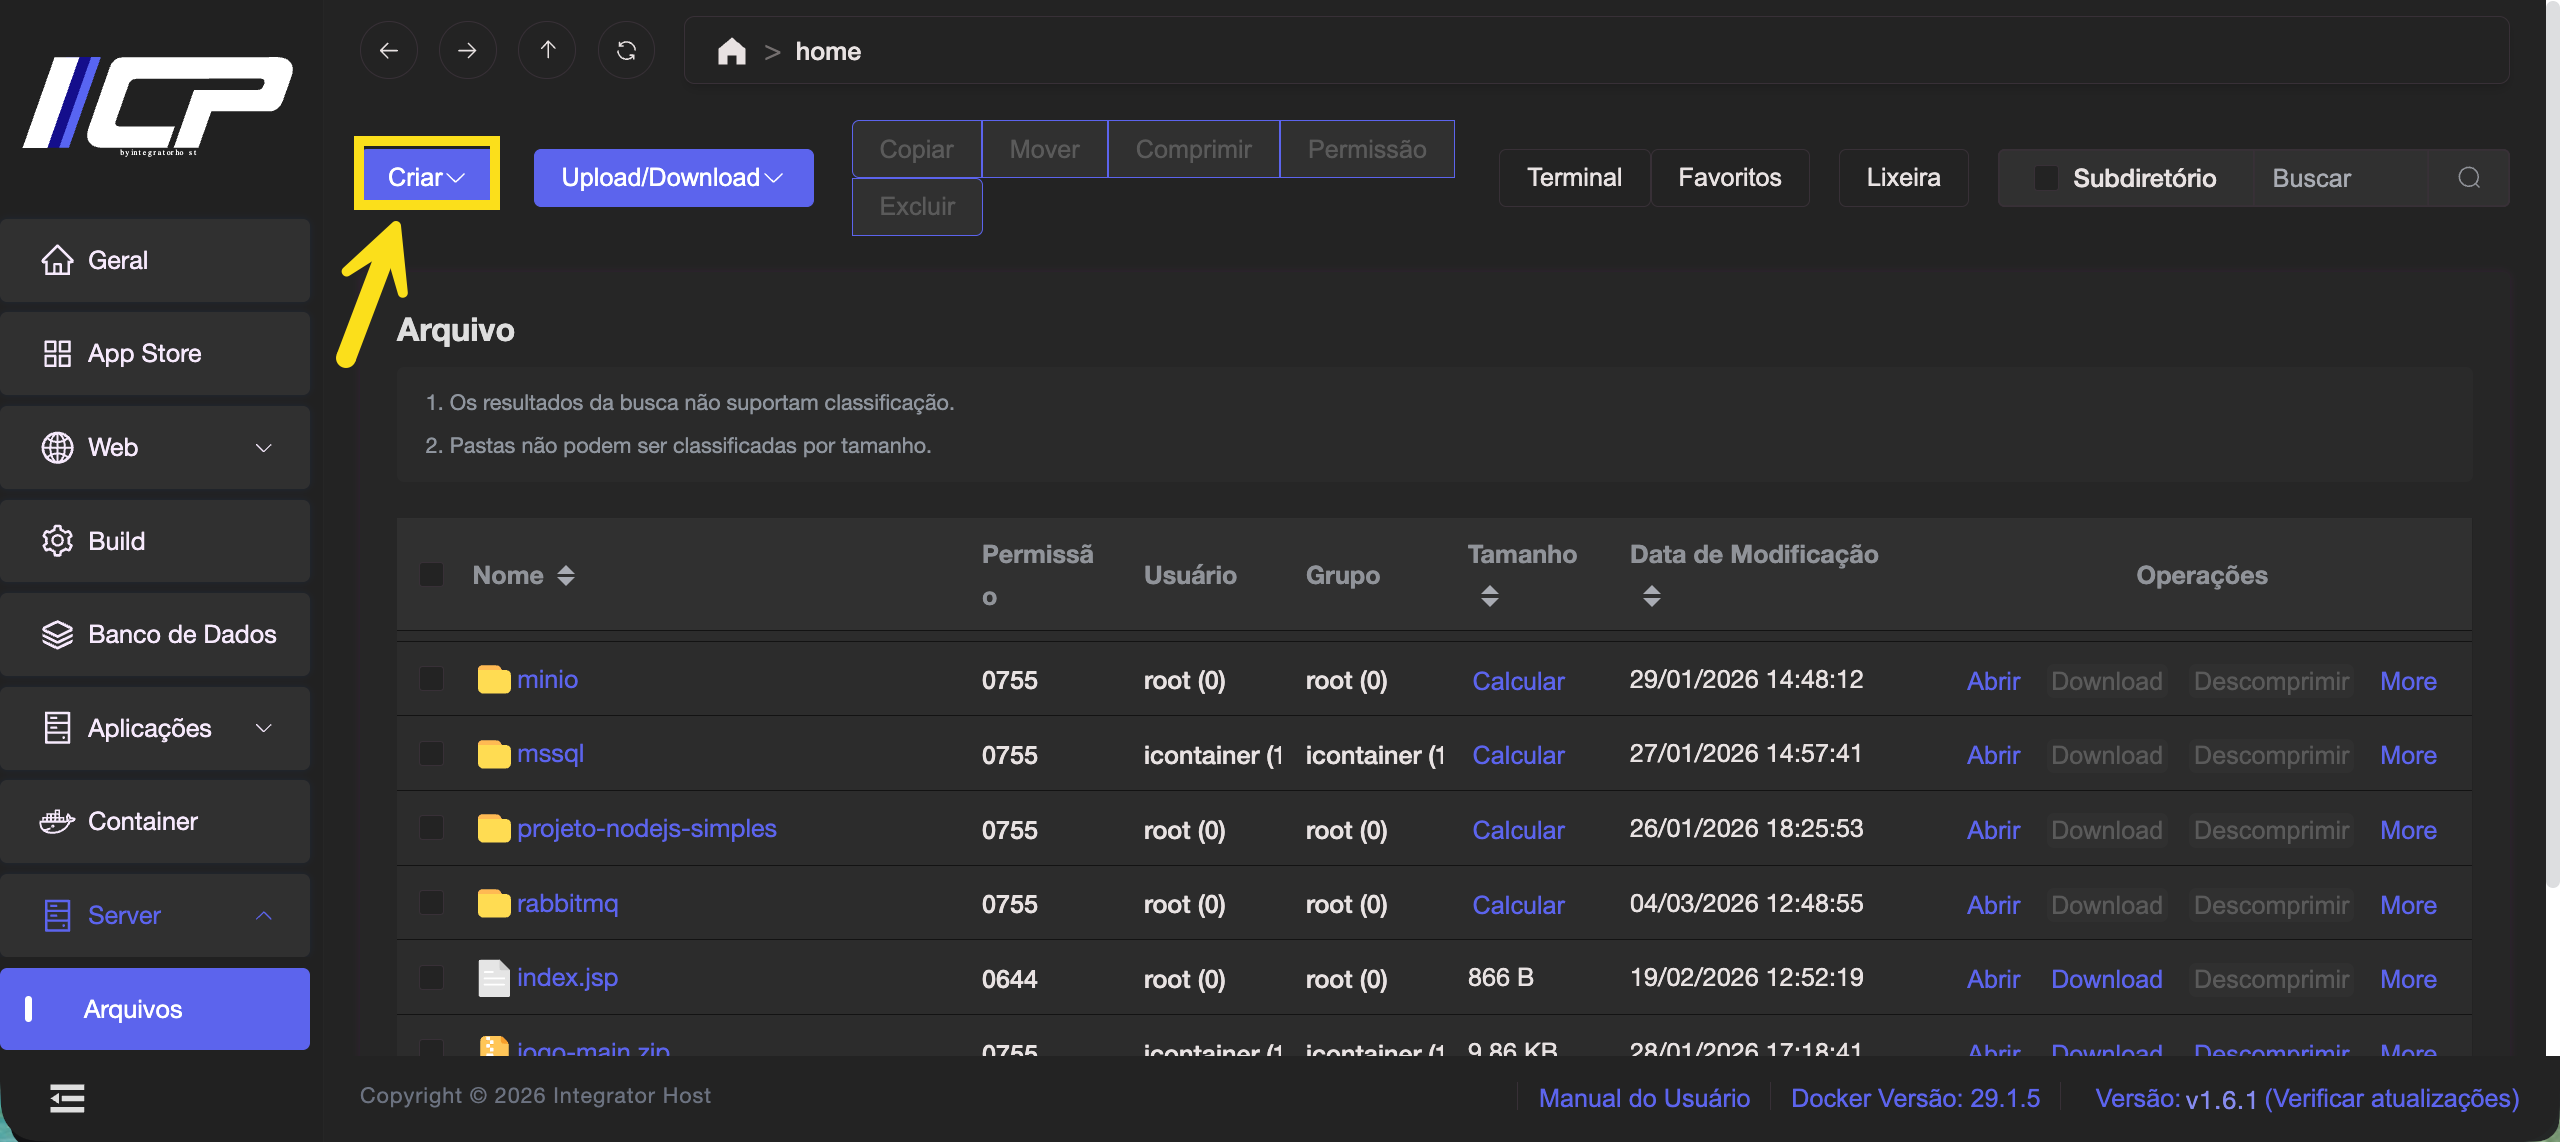Image resolution: width=2560 pixels, height=1142 pixels.
Task: Open the App Store sidebar item
Action: pyautogui.click(x=155, y=353)
